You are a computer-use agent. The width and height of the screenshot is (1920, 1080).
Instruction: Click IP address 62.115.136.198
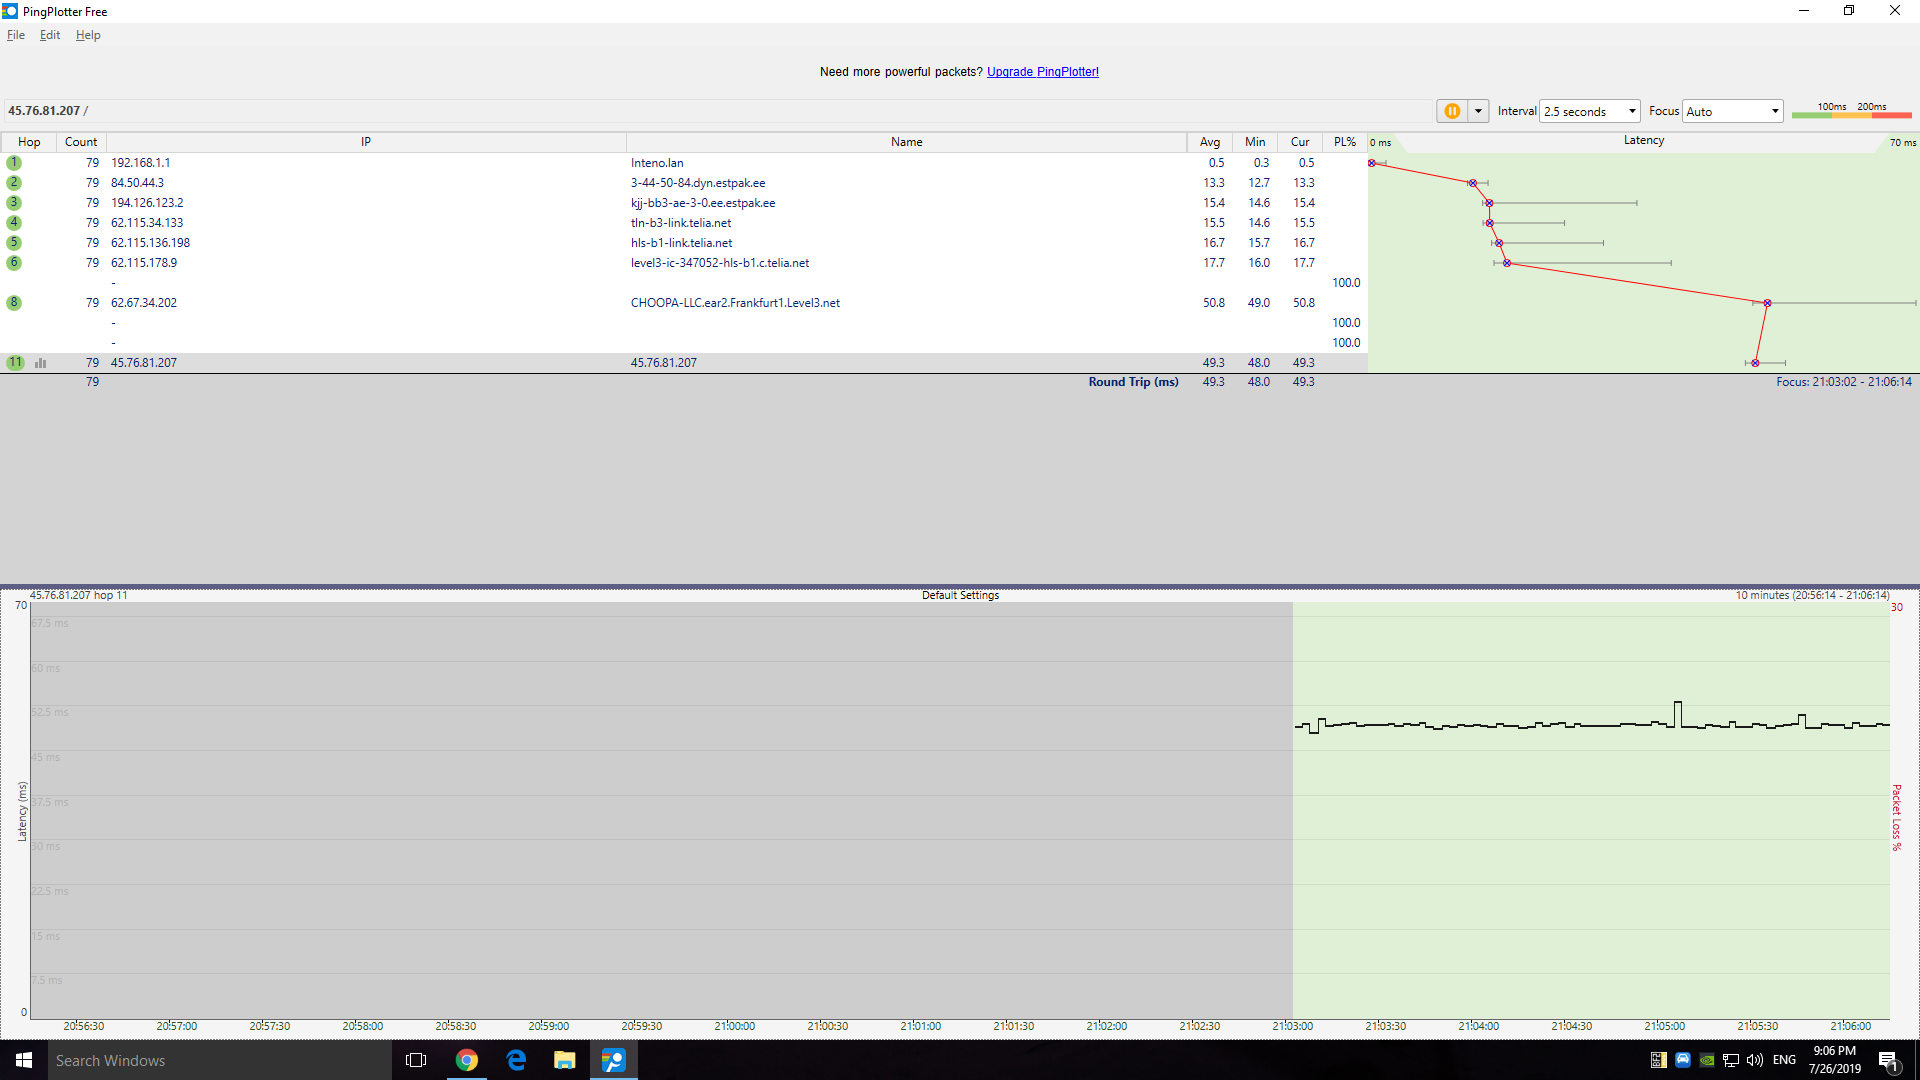click(x=150, y=243)
